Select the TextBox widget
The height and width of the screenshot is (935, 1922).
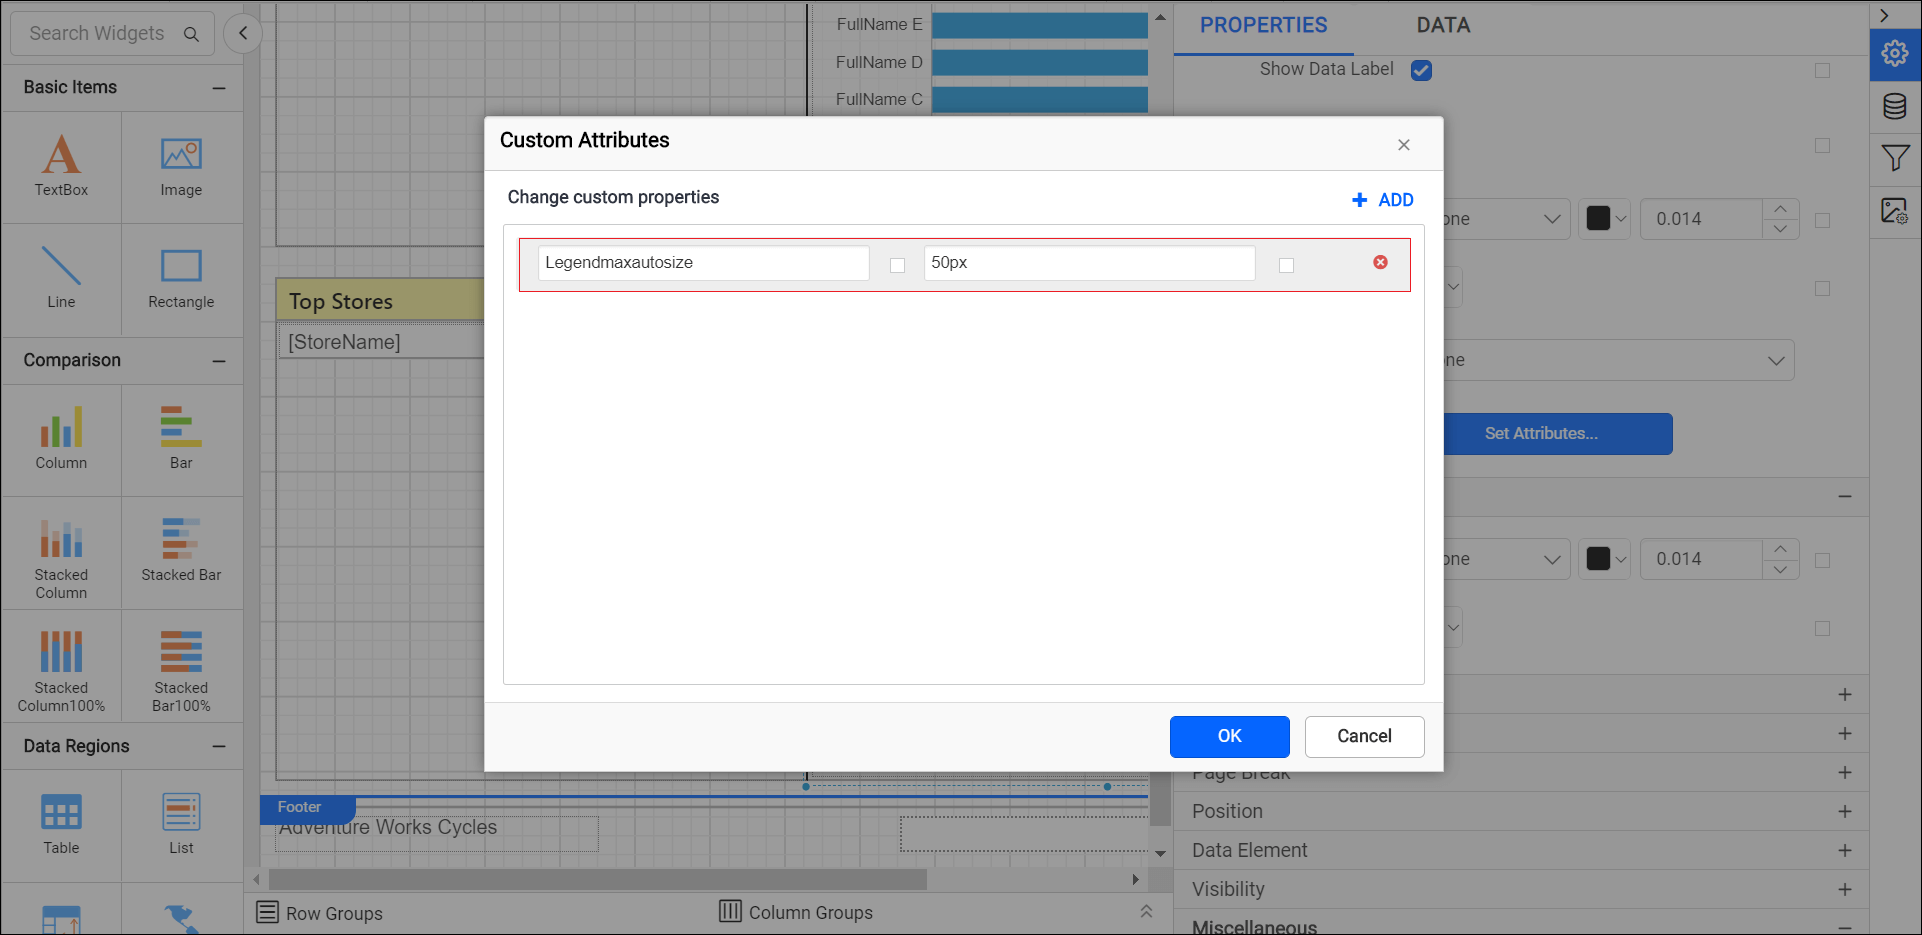pyautogui.click(x=61, y=167)
